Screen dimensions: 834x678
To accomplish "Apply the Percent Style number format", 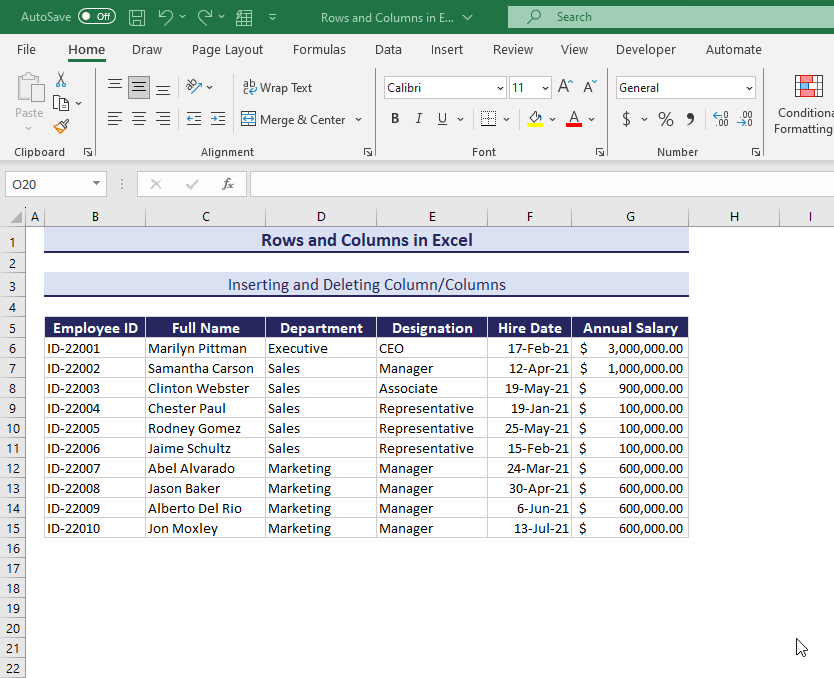I will [665, 118].
